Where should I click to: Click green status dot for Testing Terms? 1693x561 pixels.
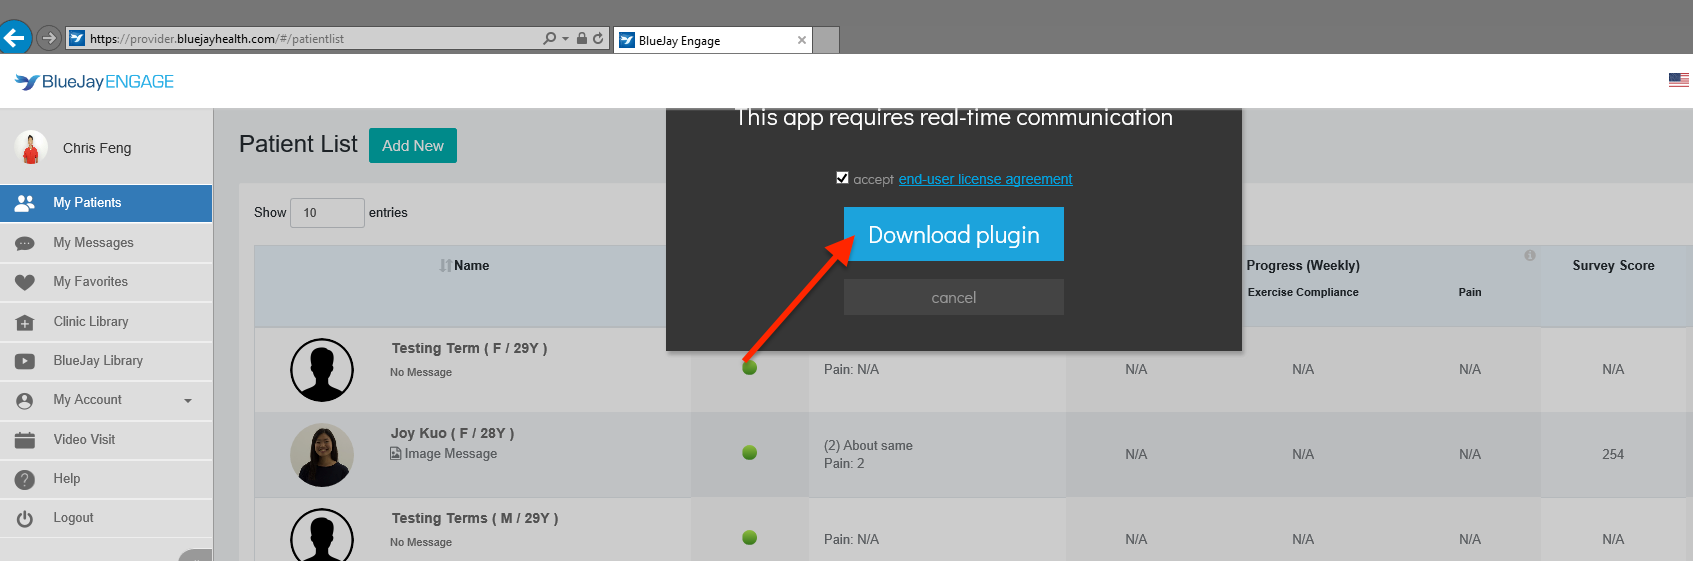tap(750, 538)
